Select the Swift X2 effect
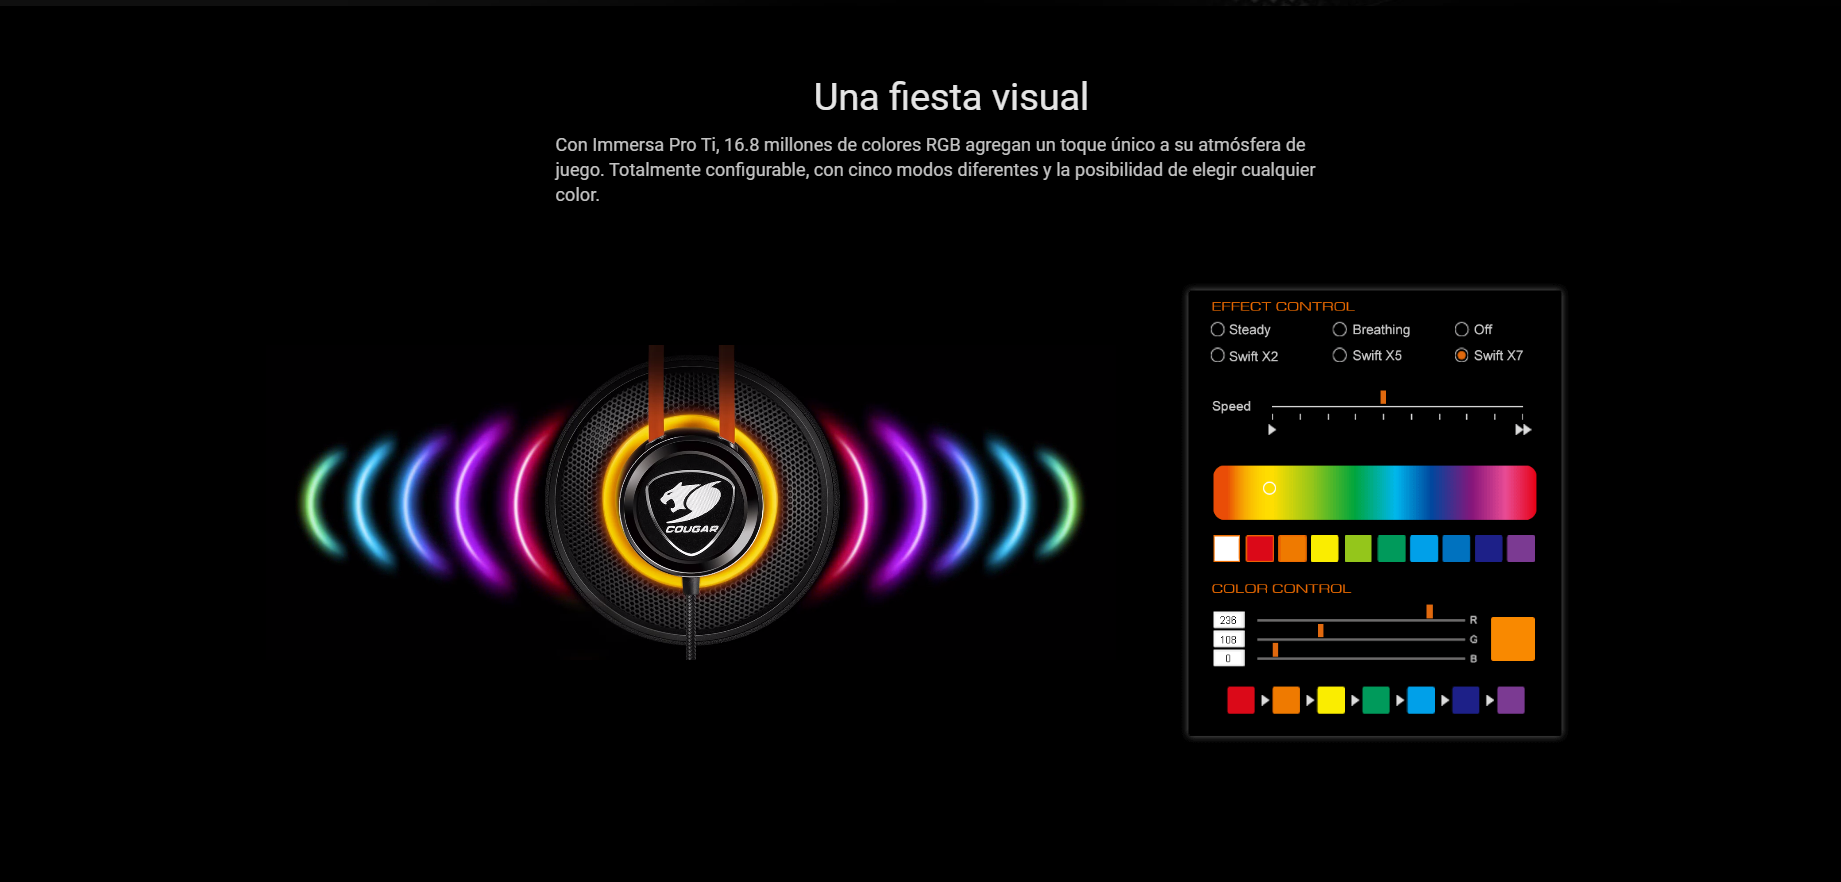The width and height of the screenshot is (1841, 882). (x=1217, y=355)
